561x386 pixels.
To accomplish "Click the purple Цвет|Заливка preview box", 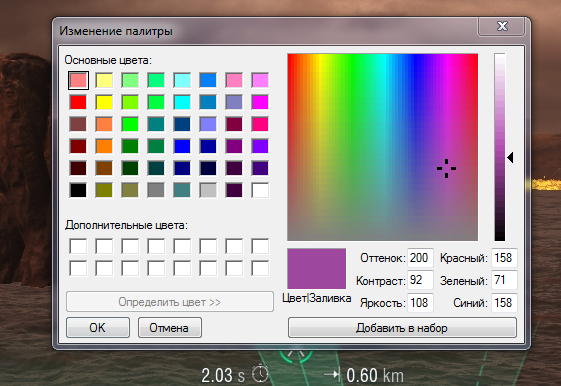I will [317, 269].
